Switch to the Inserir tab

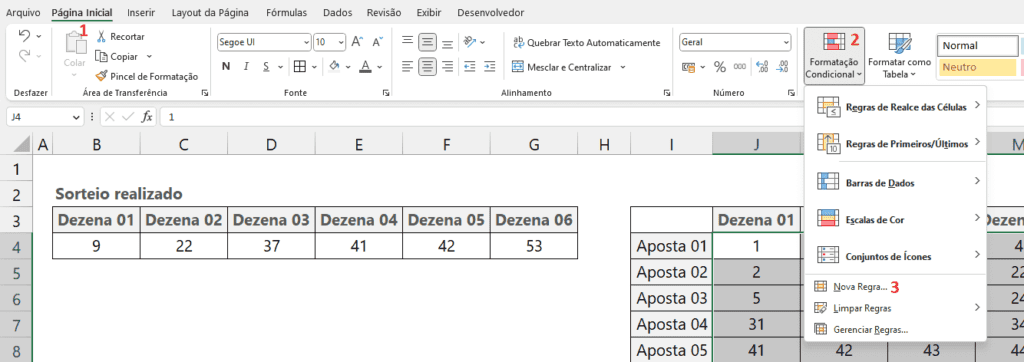click(141, 12)
